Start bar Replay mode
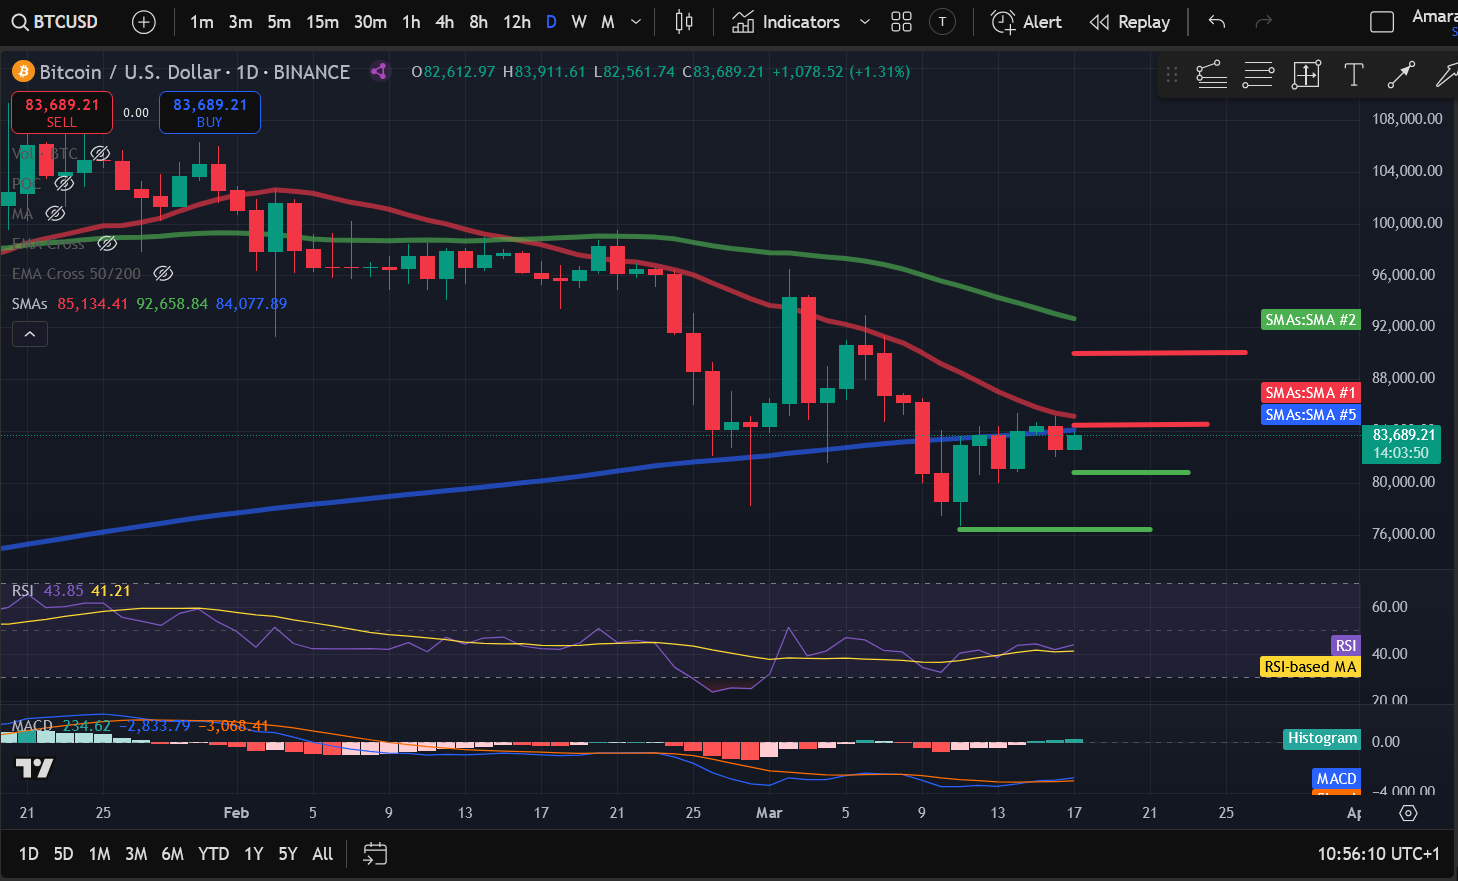Viewport: 1458px width, 881px height. 1129,22
